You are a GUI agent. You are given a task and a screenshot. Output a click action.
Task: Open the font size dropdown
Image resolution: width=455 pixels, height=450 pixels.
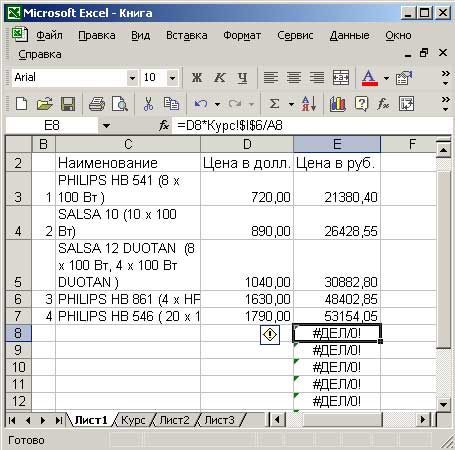pos(172,78)
